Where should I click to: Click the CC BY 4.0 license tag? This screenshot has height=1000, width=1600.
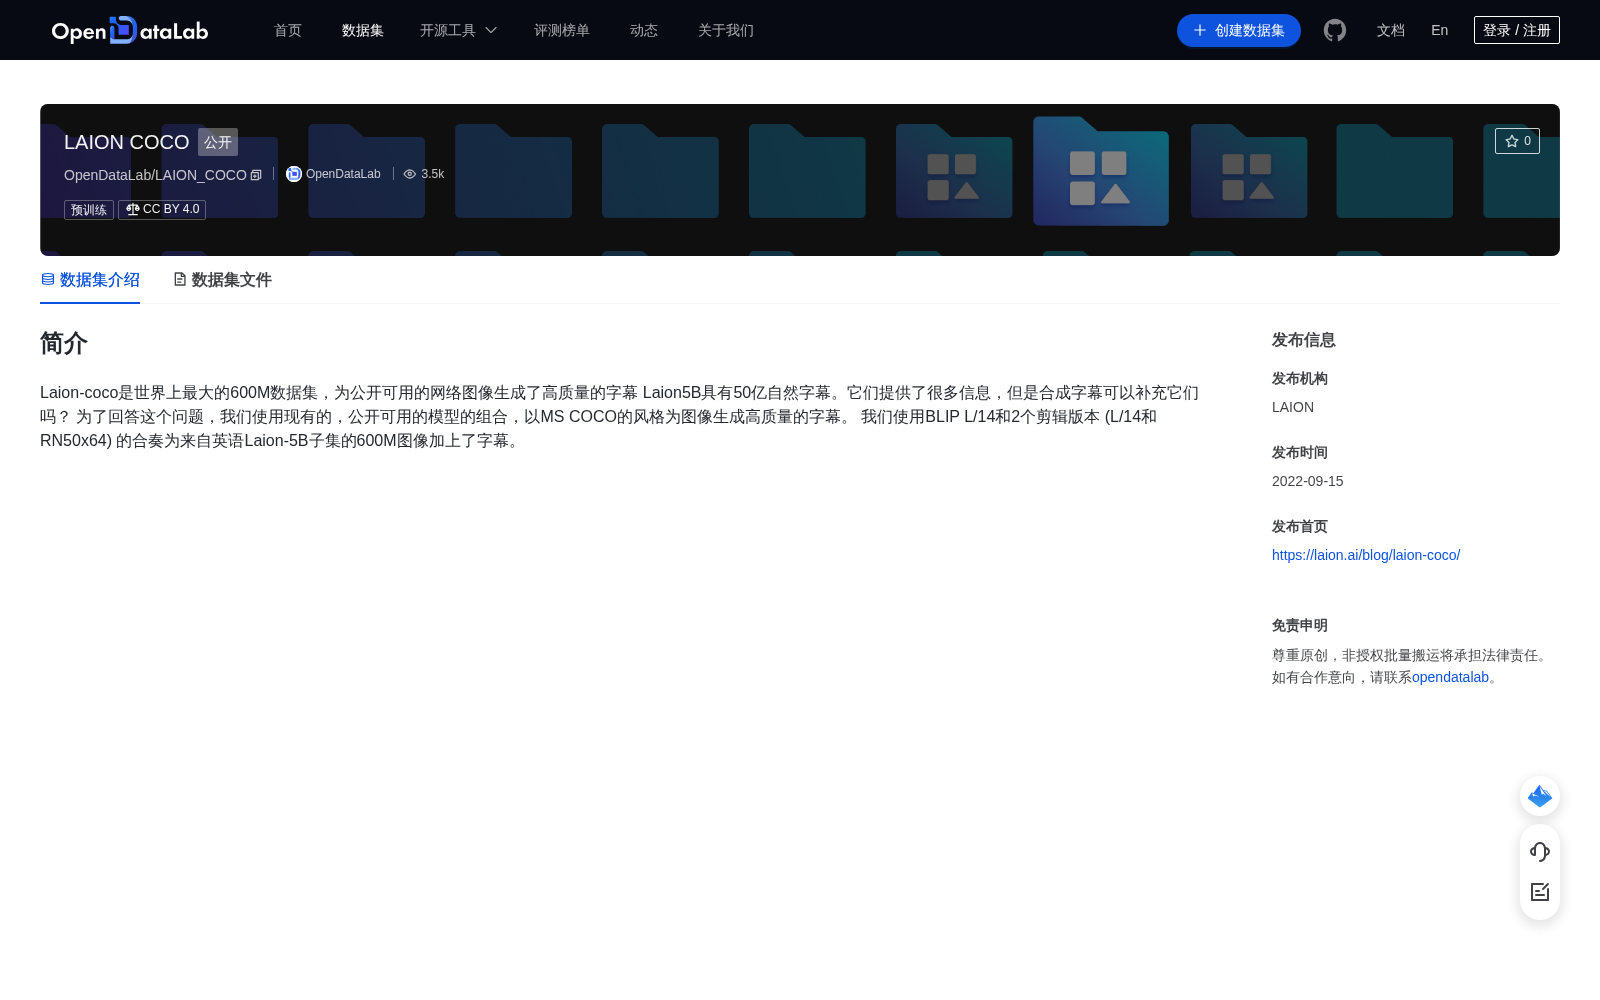point(162,209)
